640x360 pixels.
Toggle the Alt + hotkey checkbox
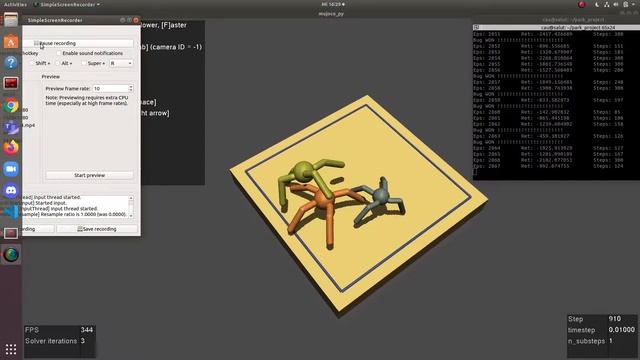point(58,63)
